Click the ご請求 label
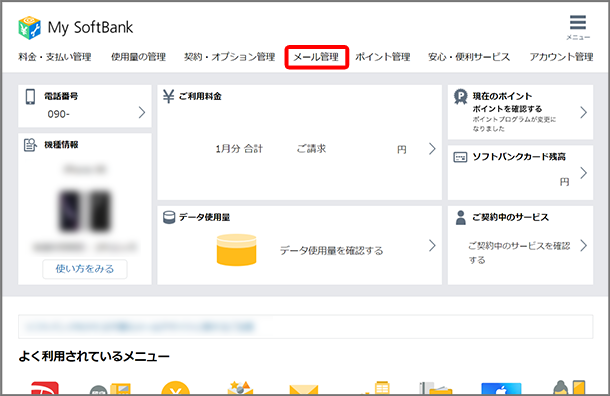610x396 pixels. 311,149
